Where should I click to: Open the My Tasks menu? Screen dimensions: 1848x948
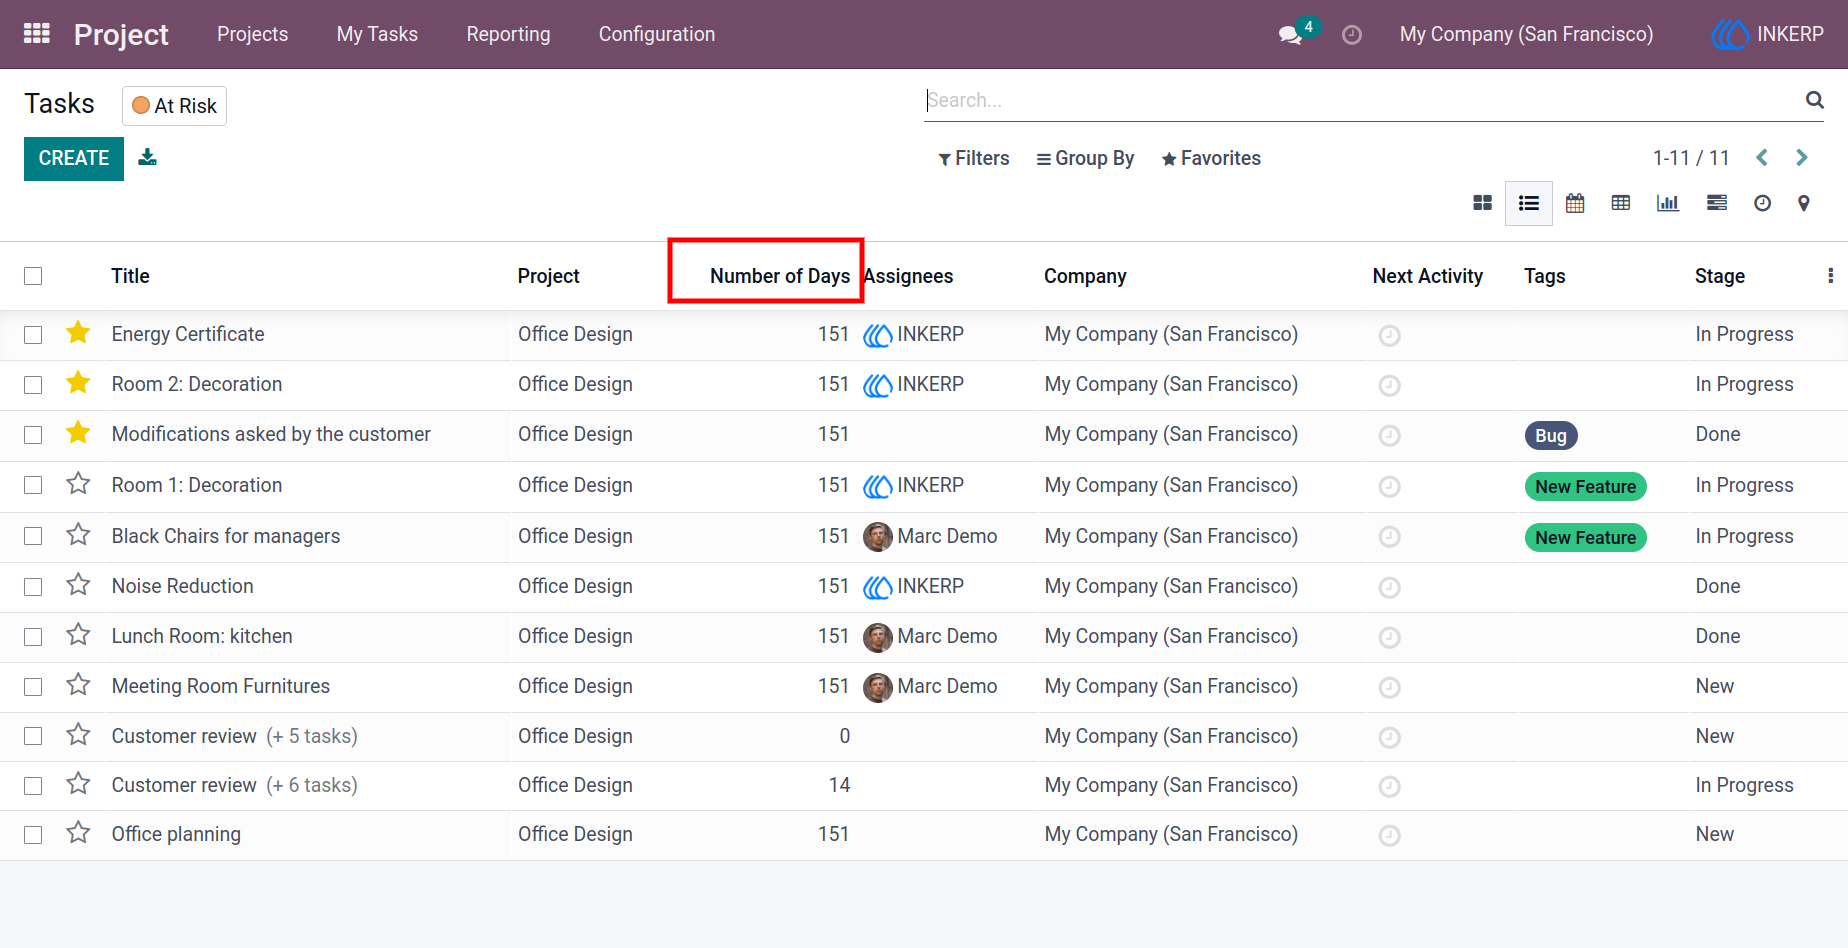377,34
